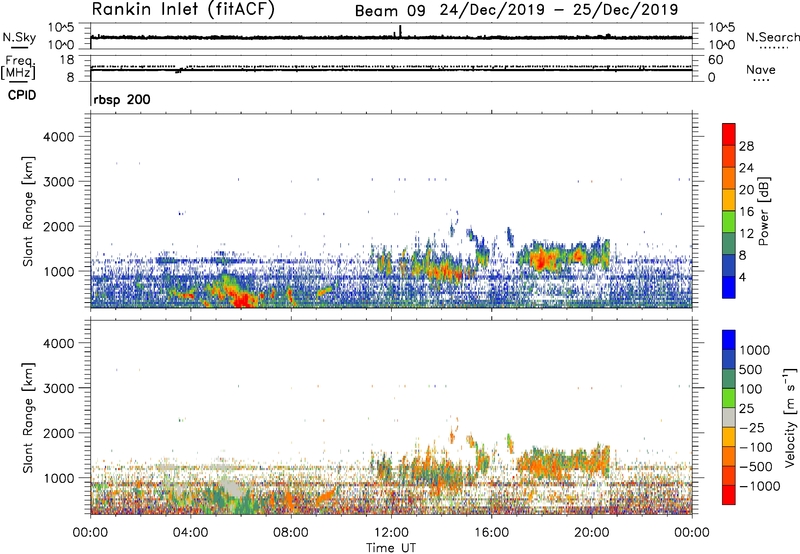Viewport: 800px width, 554px height.
Task: Click the '04:00' time axis tick label
Action: pyautogui.click(x=190, y=533)
